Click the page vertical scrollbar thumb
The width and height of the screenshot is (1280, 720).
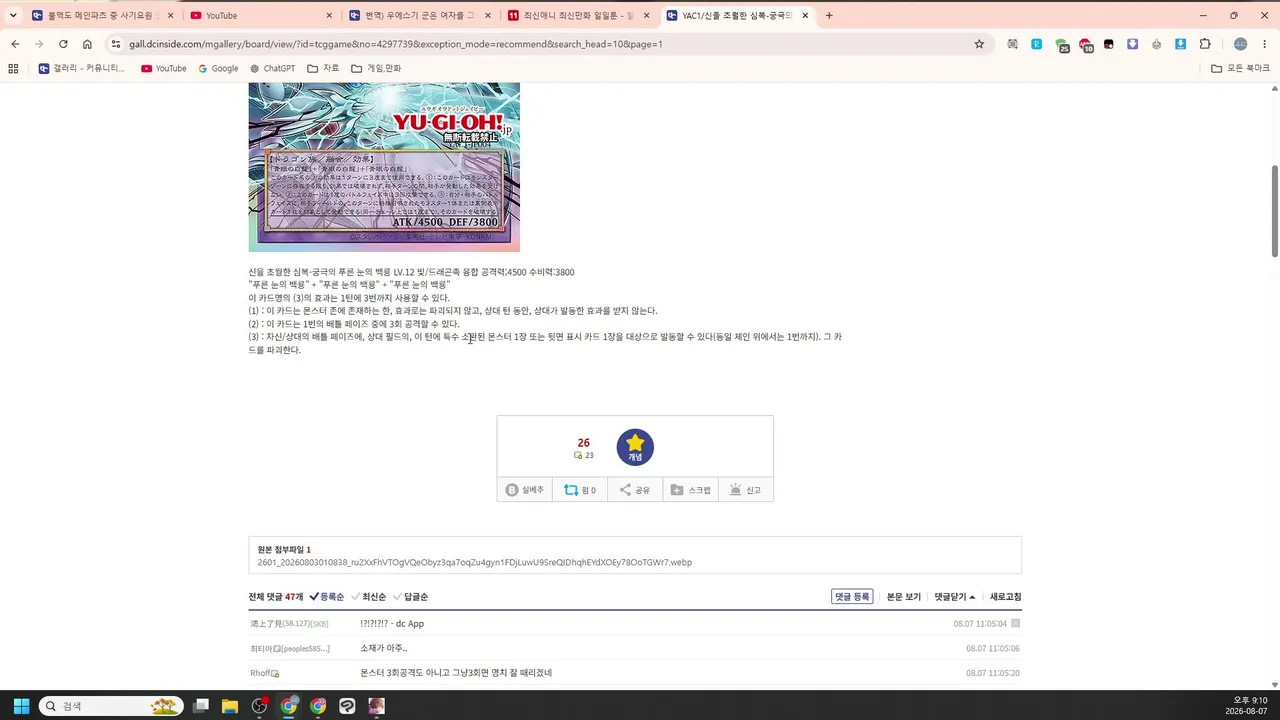(1275, 210)
